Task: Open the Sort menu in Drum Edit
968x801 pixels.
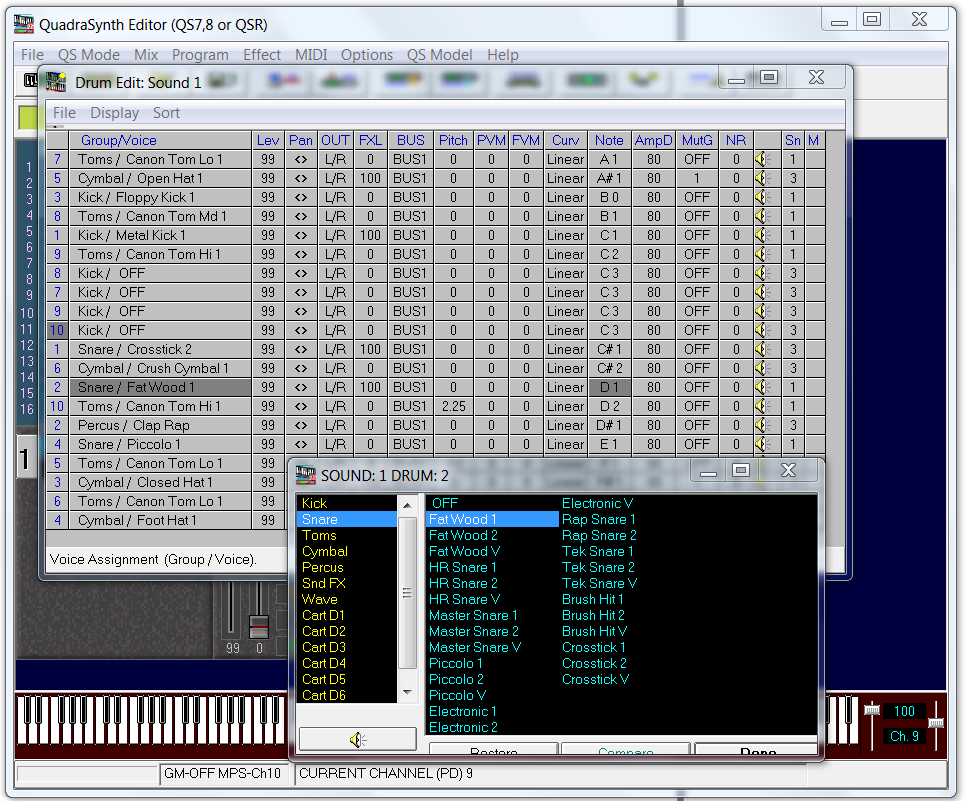Action: pos(166,113)
